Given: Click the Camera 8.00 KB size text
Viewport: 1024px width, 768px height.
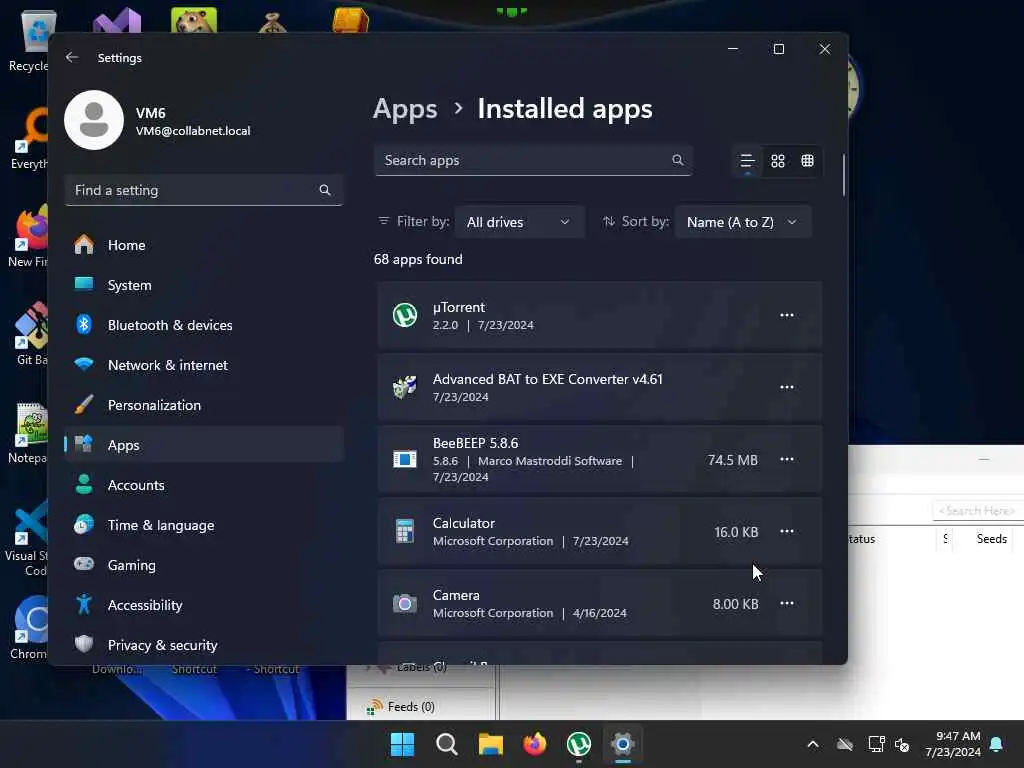Looking at the screenshot, I should [735, 603].
